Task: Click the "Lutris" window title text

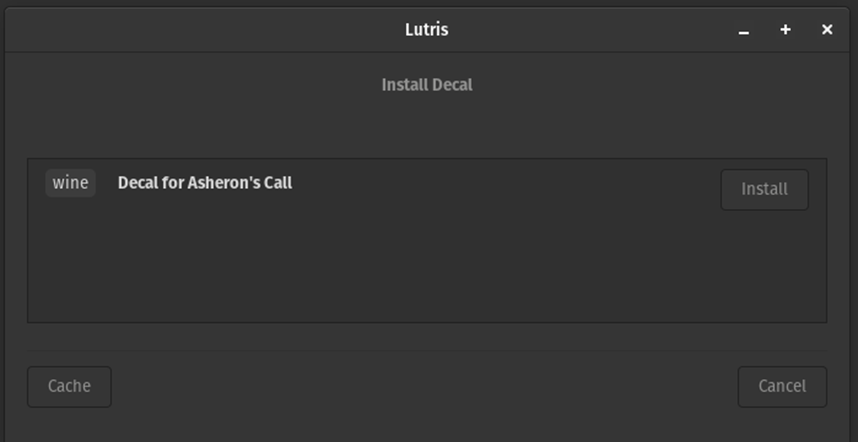Action: pos(427,29)
